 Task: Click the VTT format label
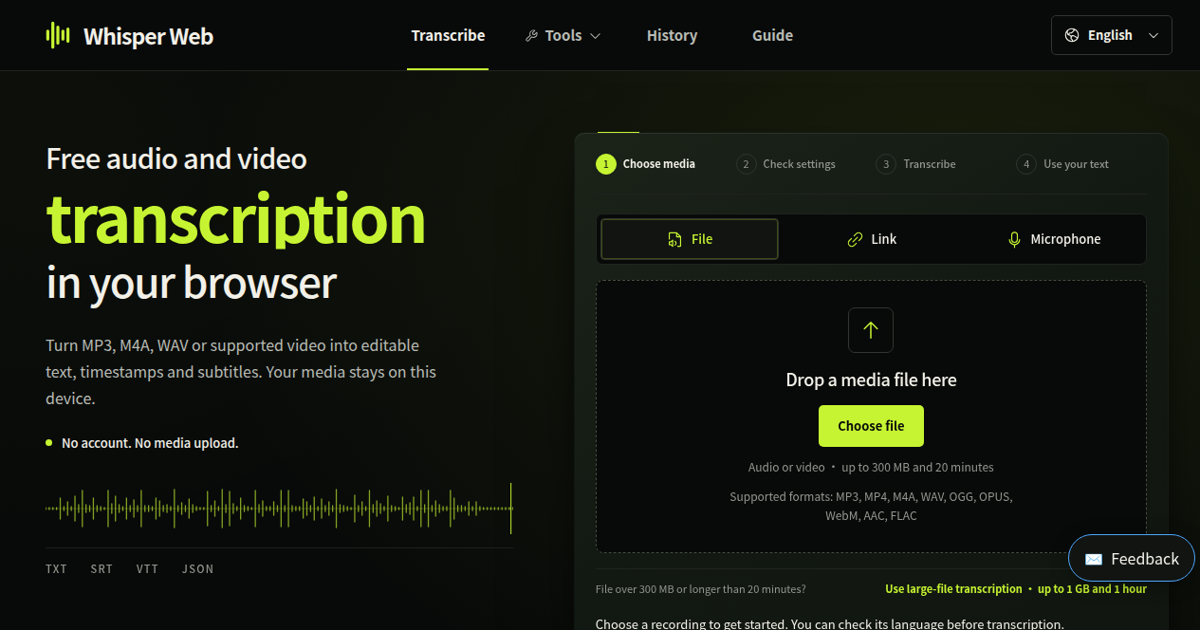(x=147, y=569)
